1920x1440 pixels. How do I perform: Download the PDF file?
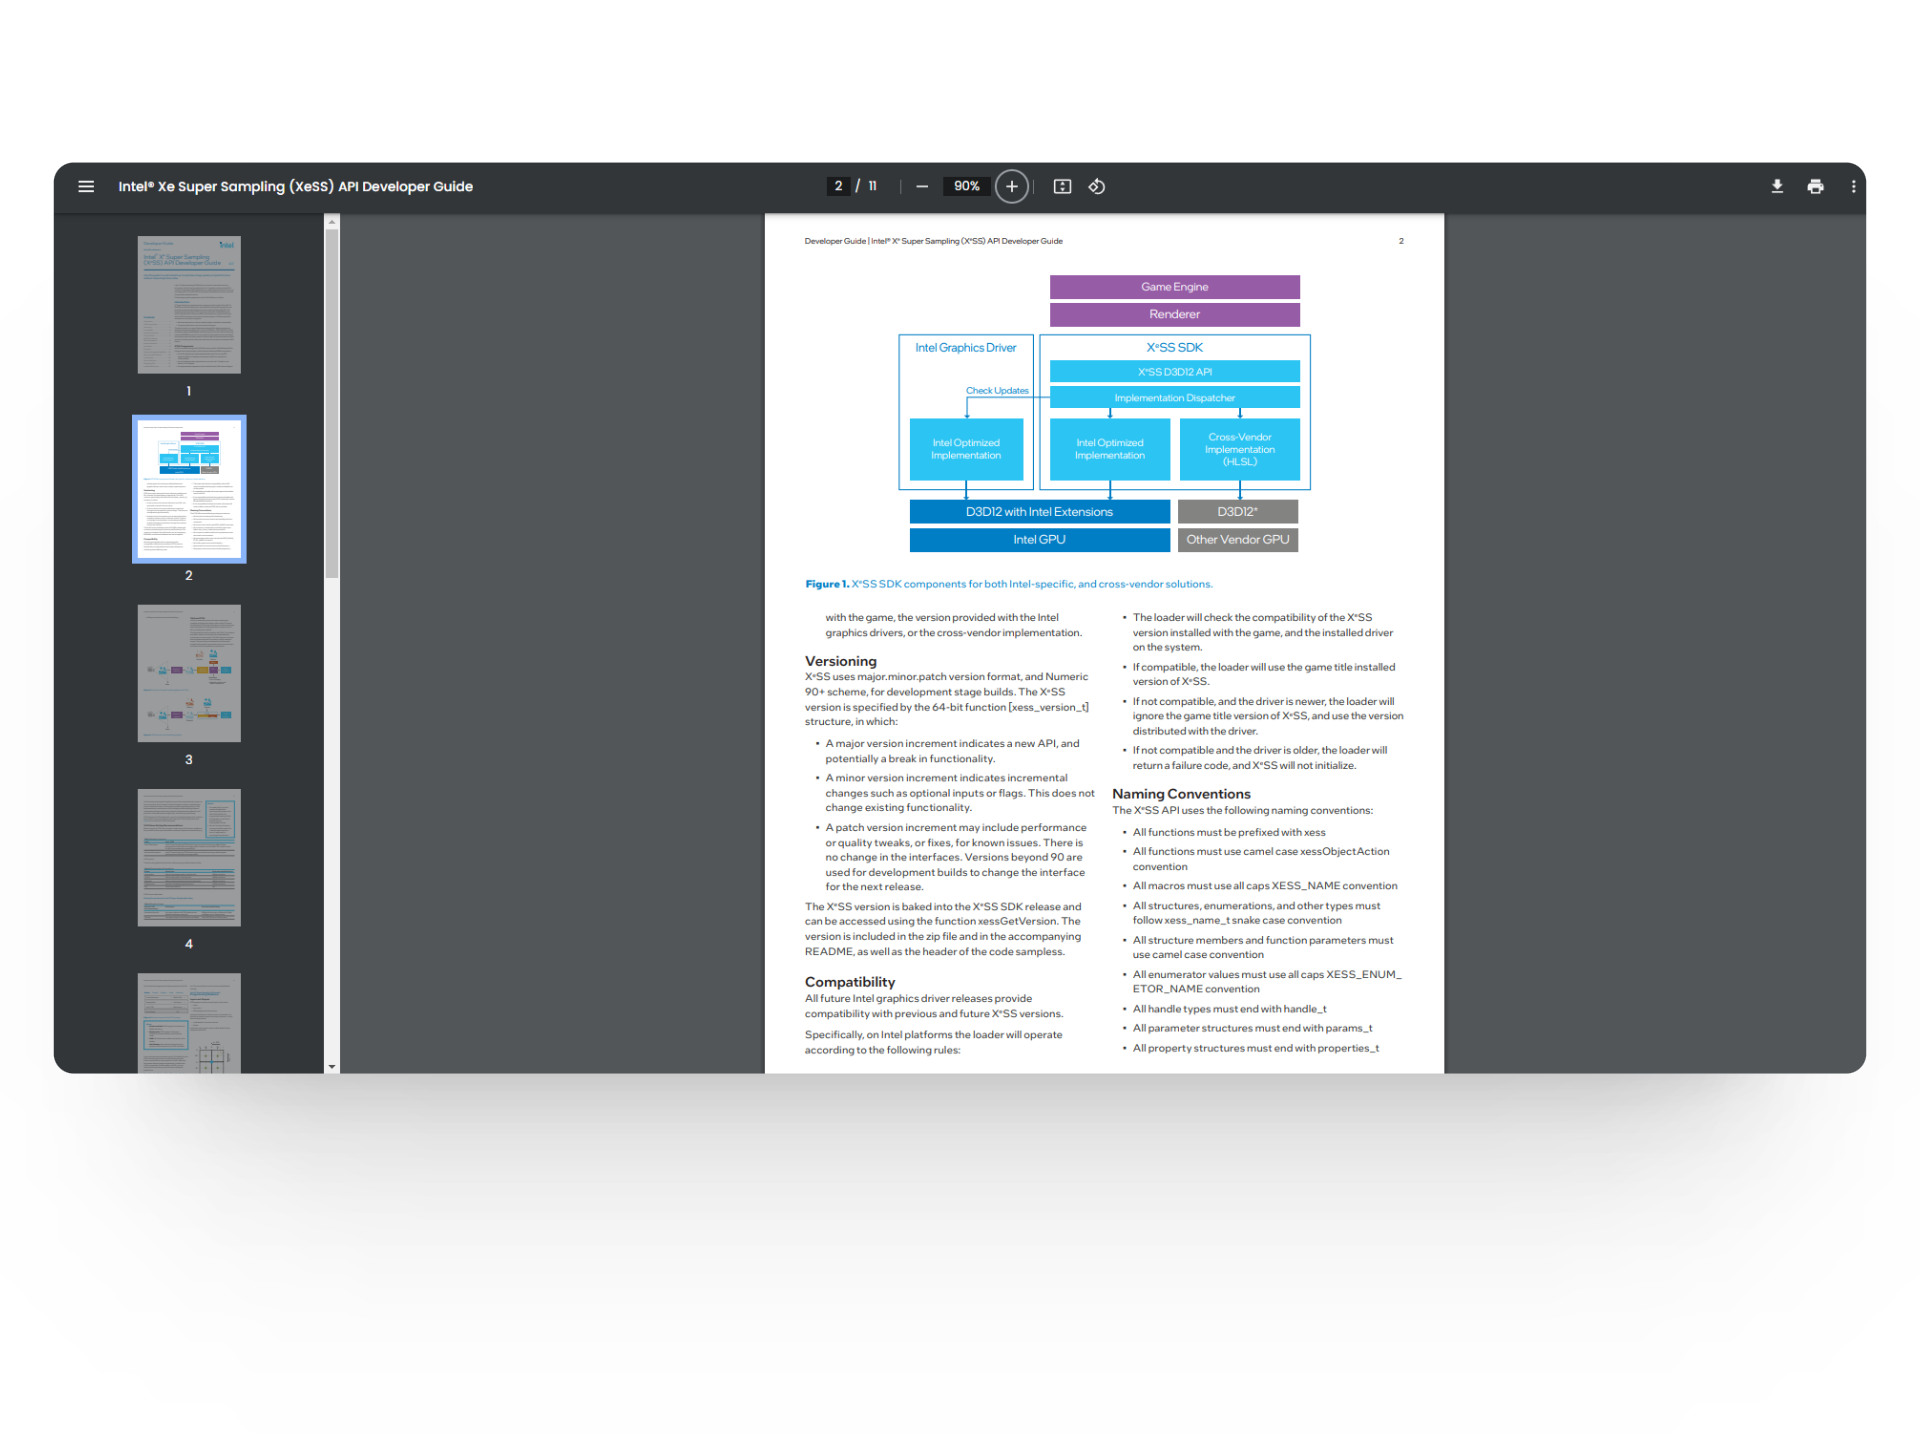pos(1777,186)
